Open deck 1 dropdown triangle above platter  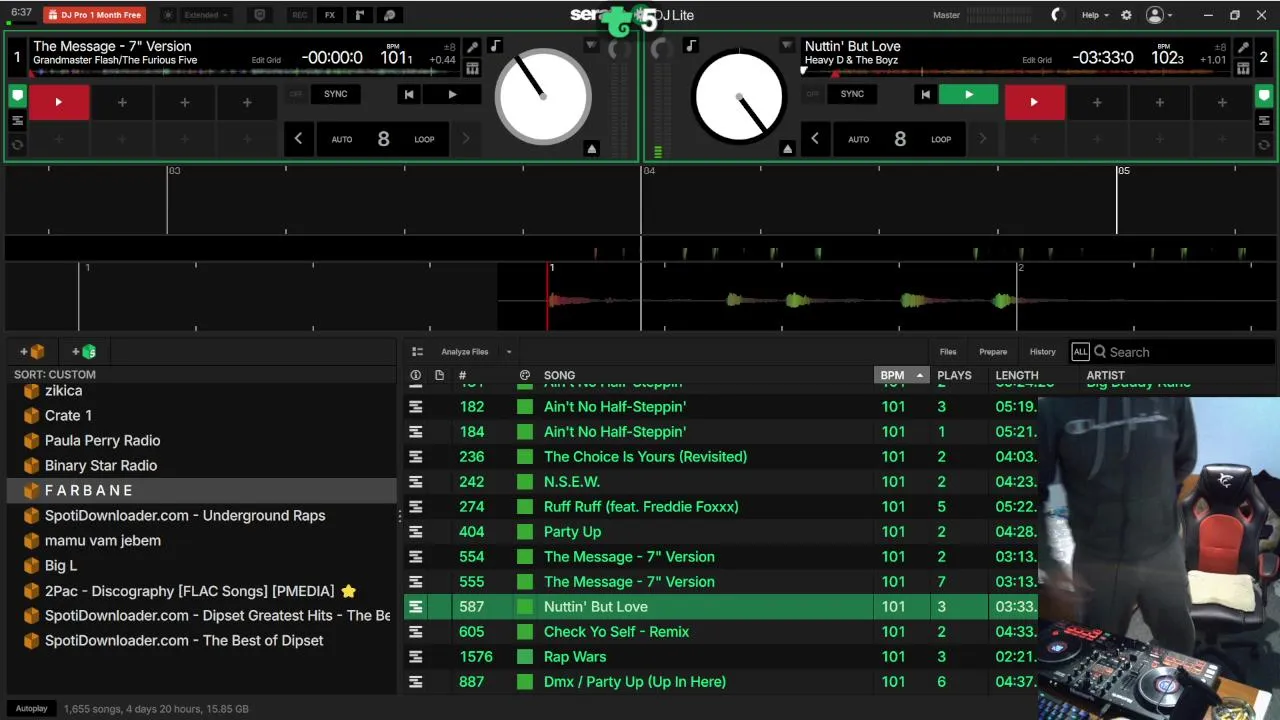pyautogui.click(x=591, y=46)
